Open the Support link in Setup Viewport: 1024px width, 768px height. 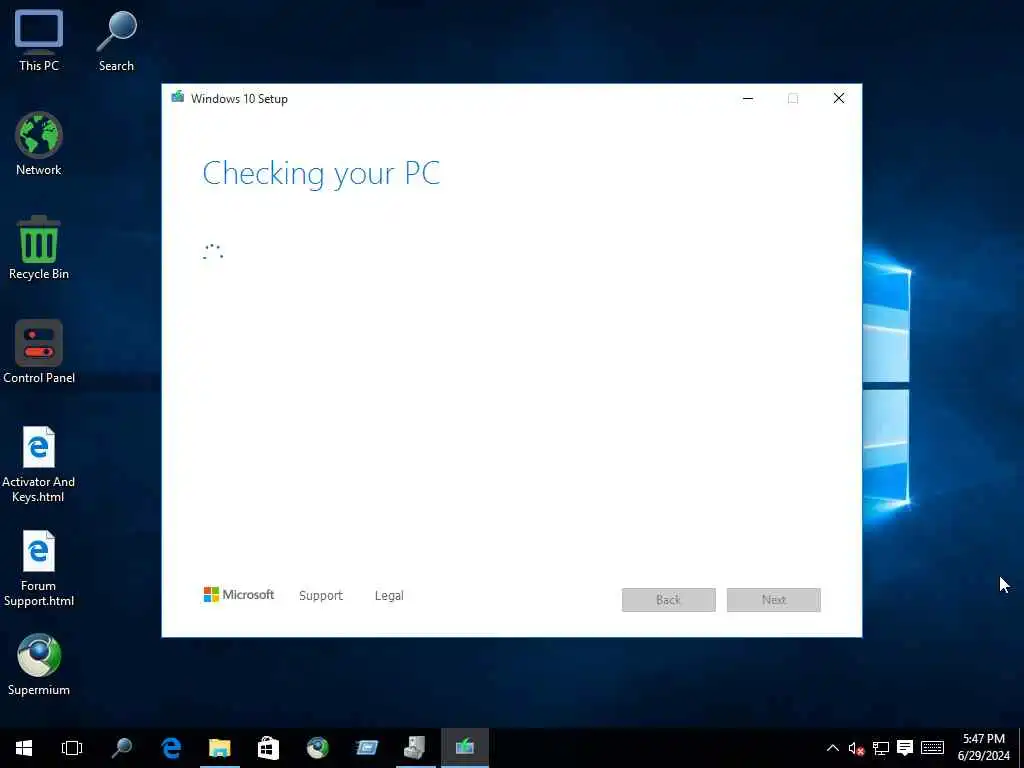pos(321,596)
